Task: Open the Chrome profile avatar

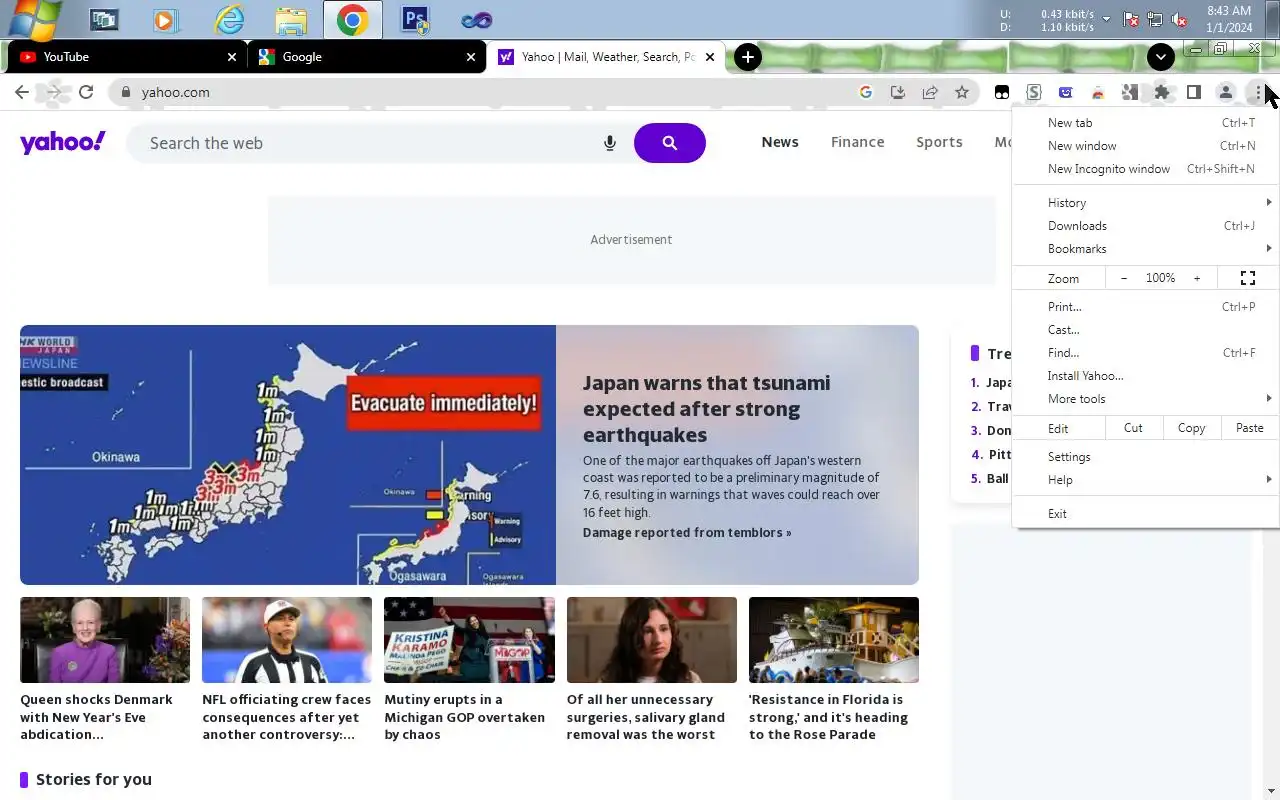Action: tap(1225, 92)
